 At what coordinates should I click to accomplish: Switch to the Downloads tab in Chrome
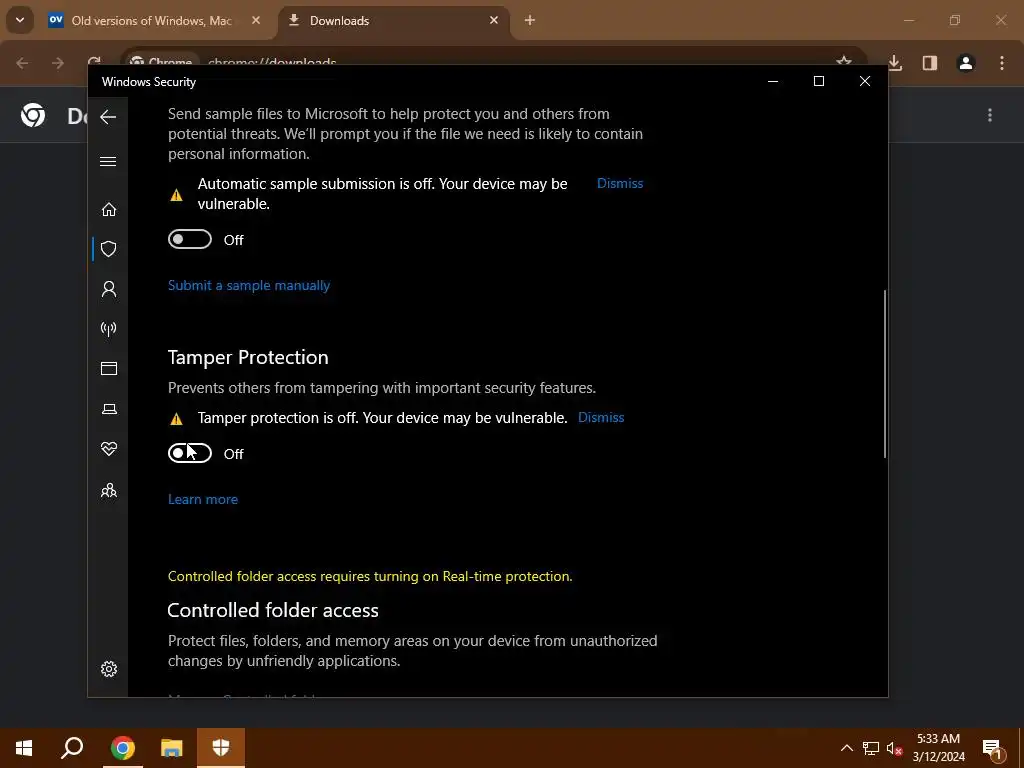[x=394, y=21]
